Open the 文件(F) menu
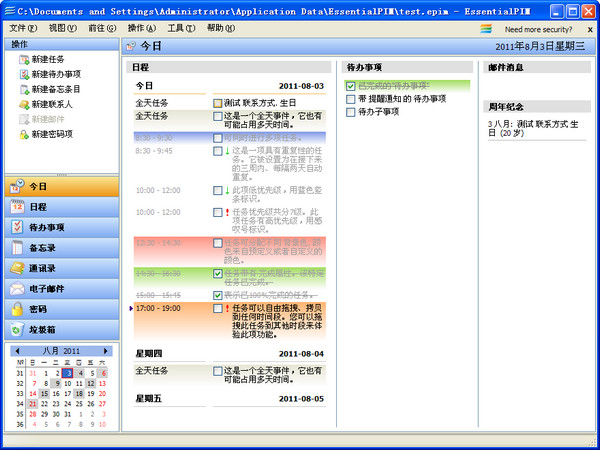 (22, 28)
